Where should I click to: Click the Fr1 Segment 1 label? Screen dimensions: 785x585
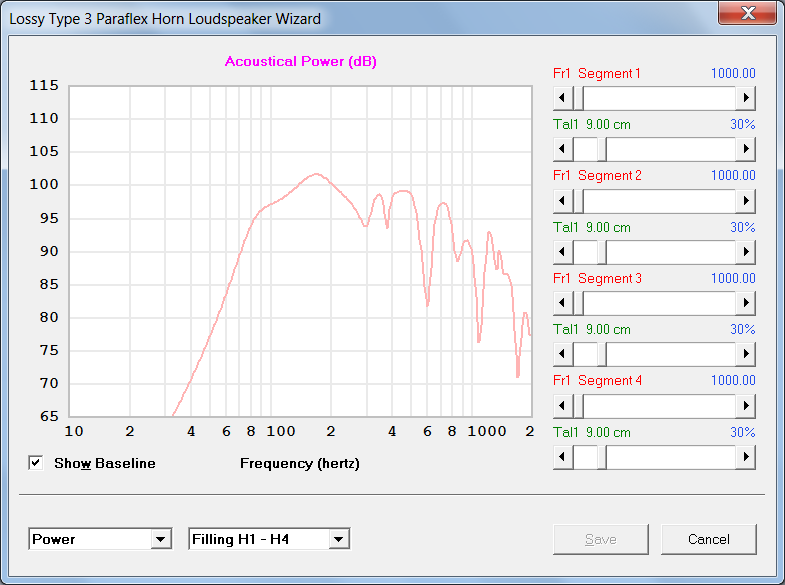pos(597,74)
